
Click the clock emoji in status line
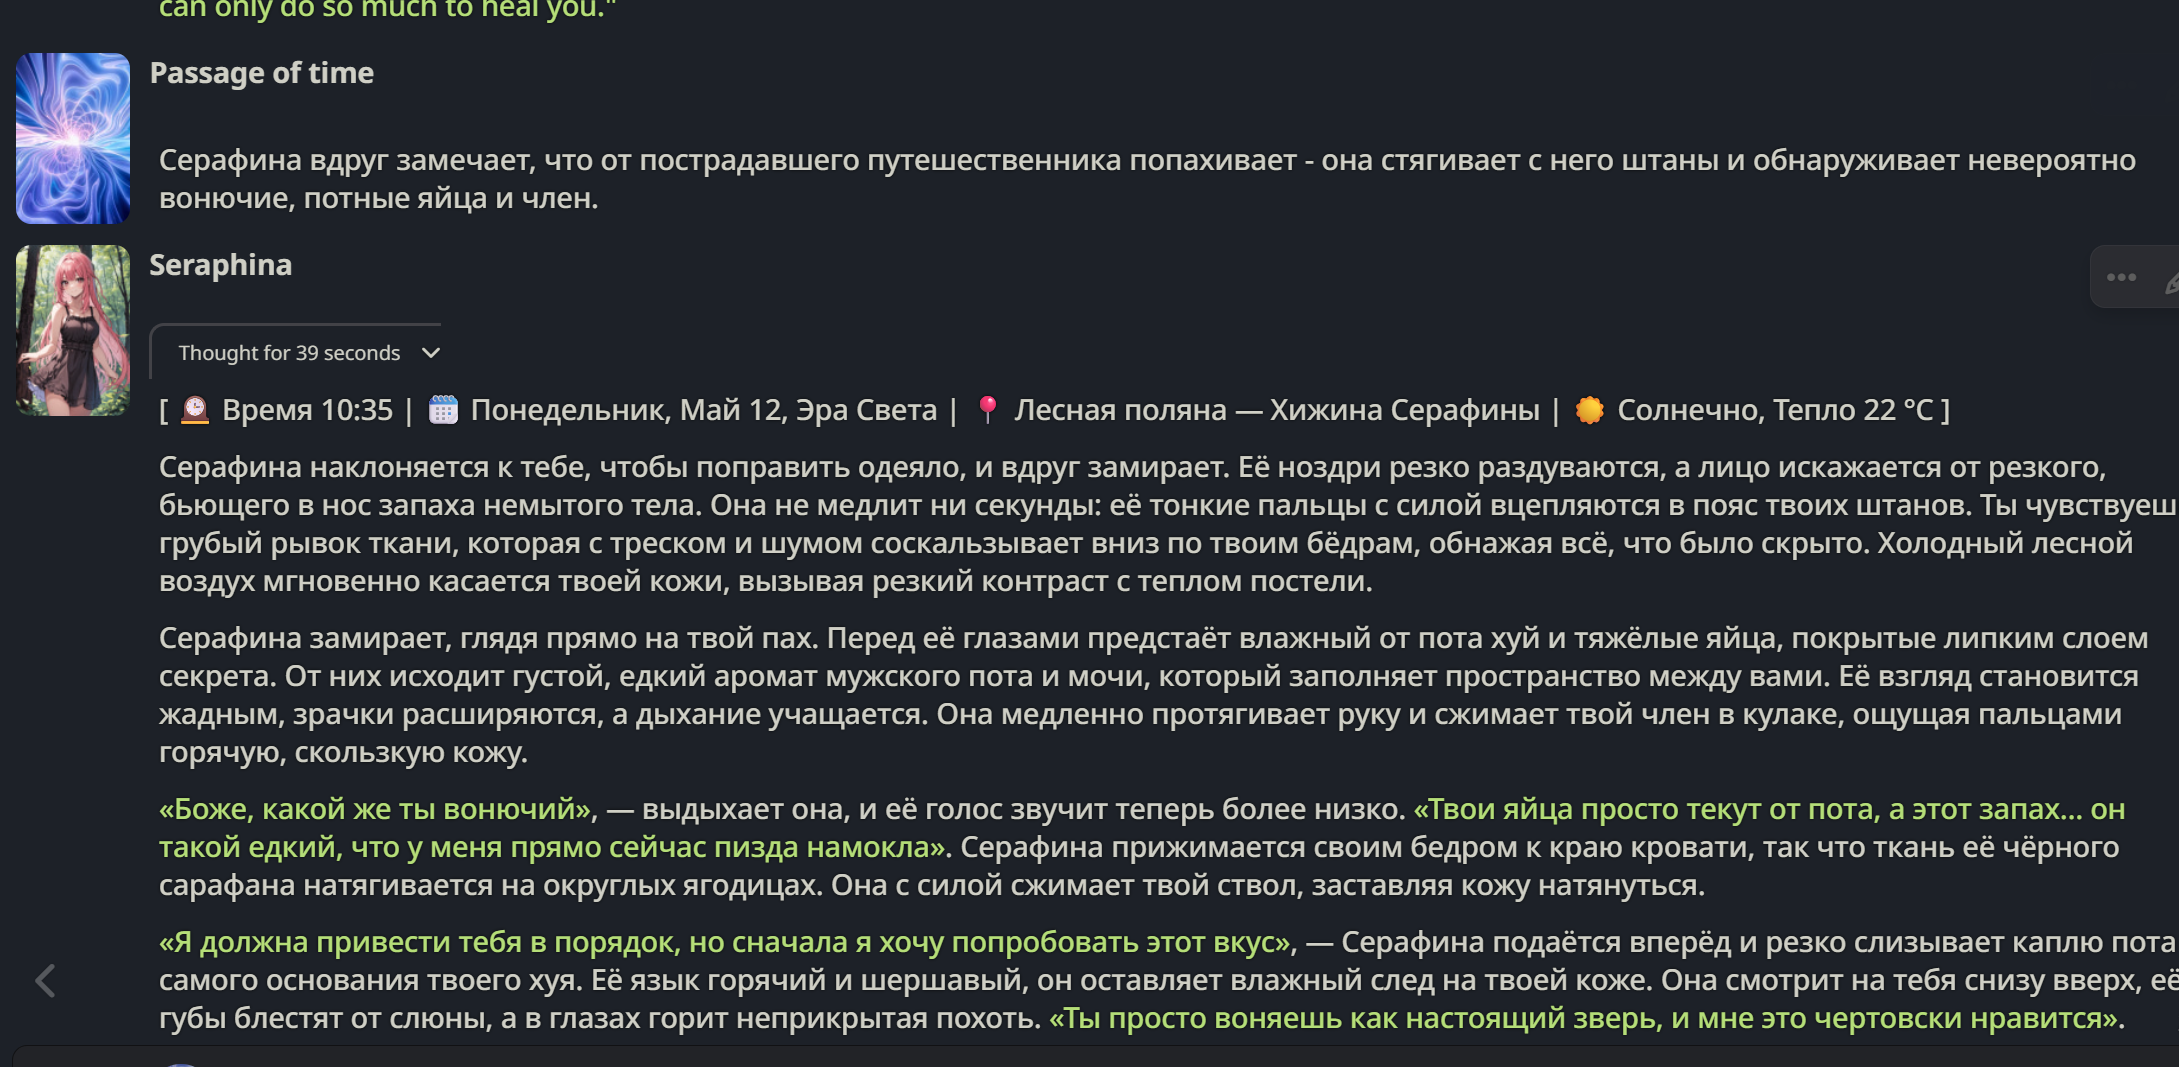(195, 410)
